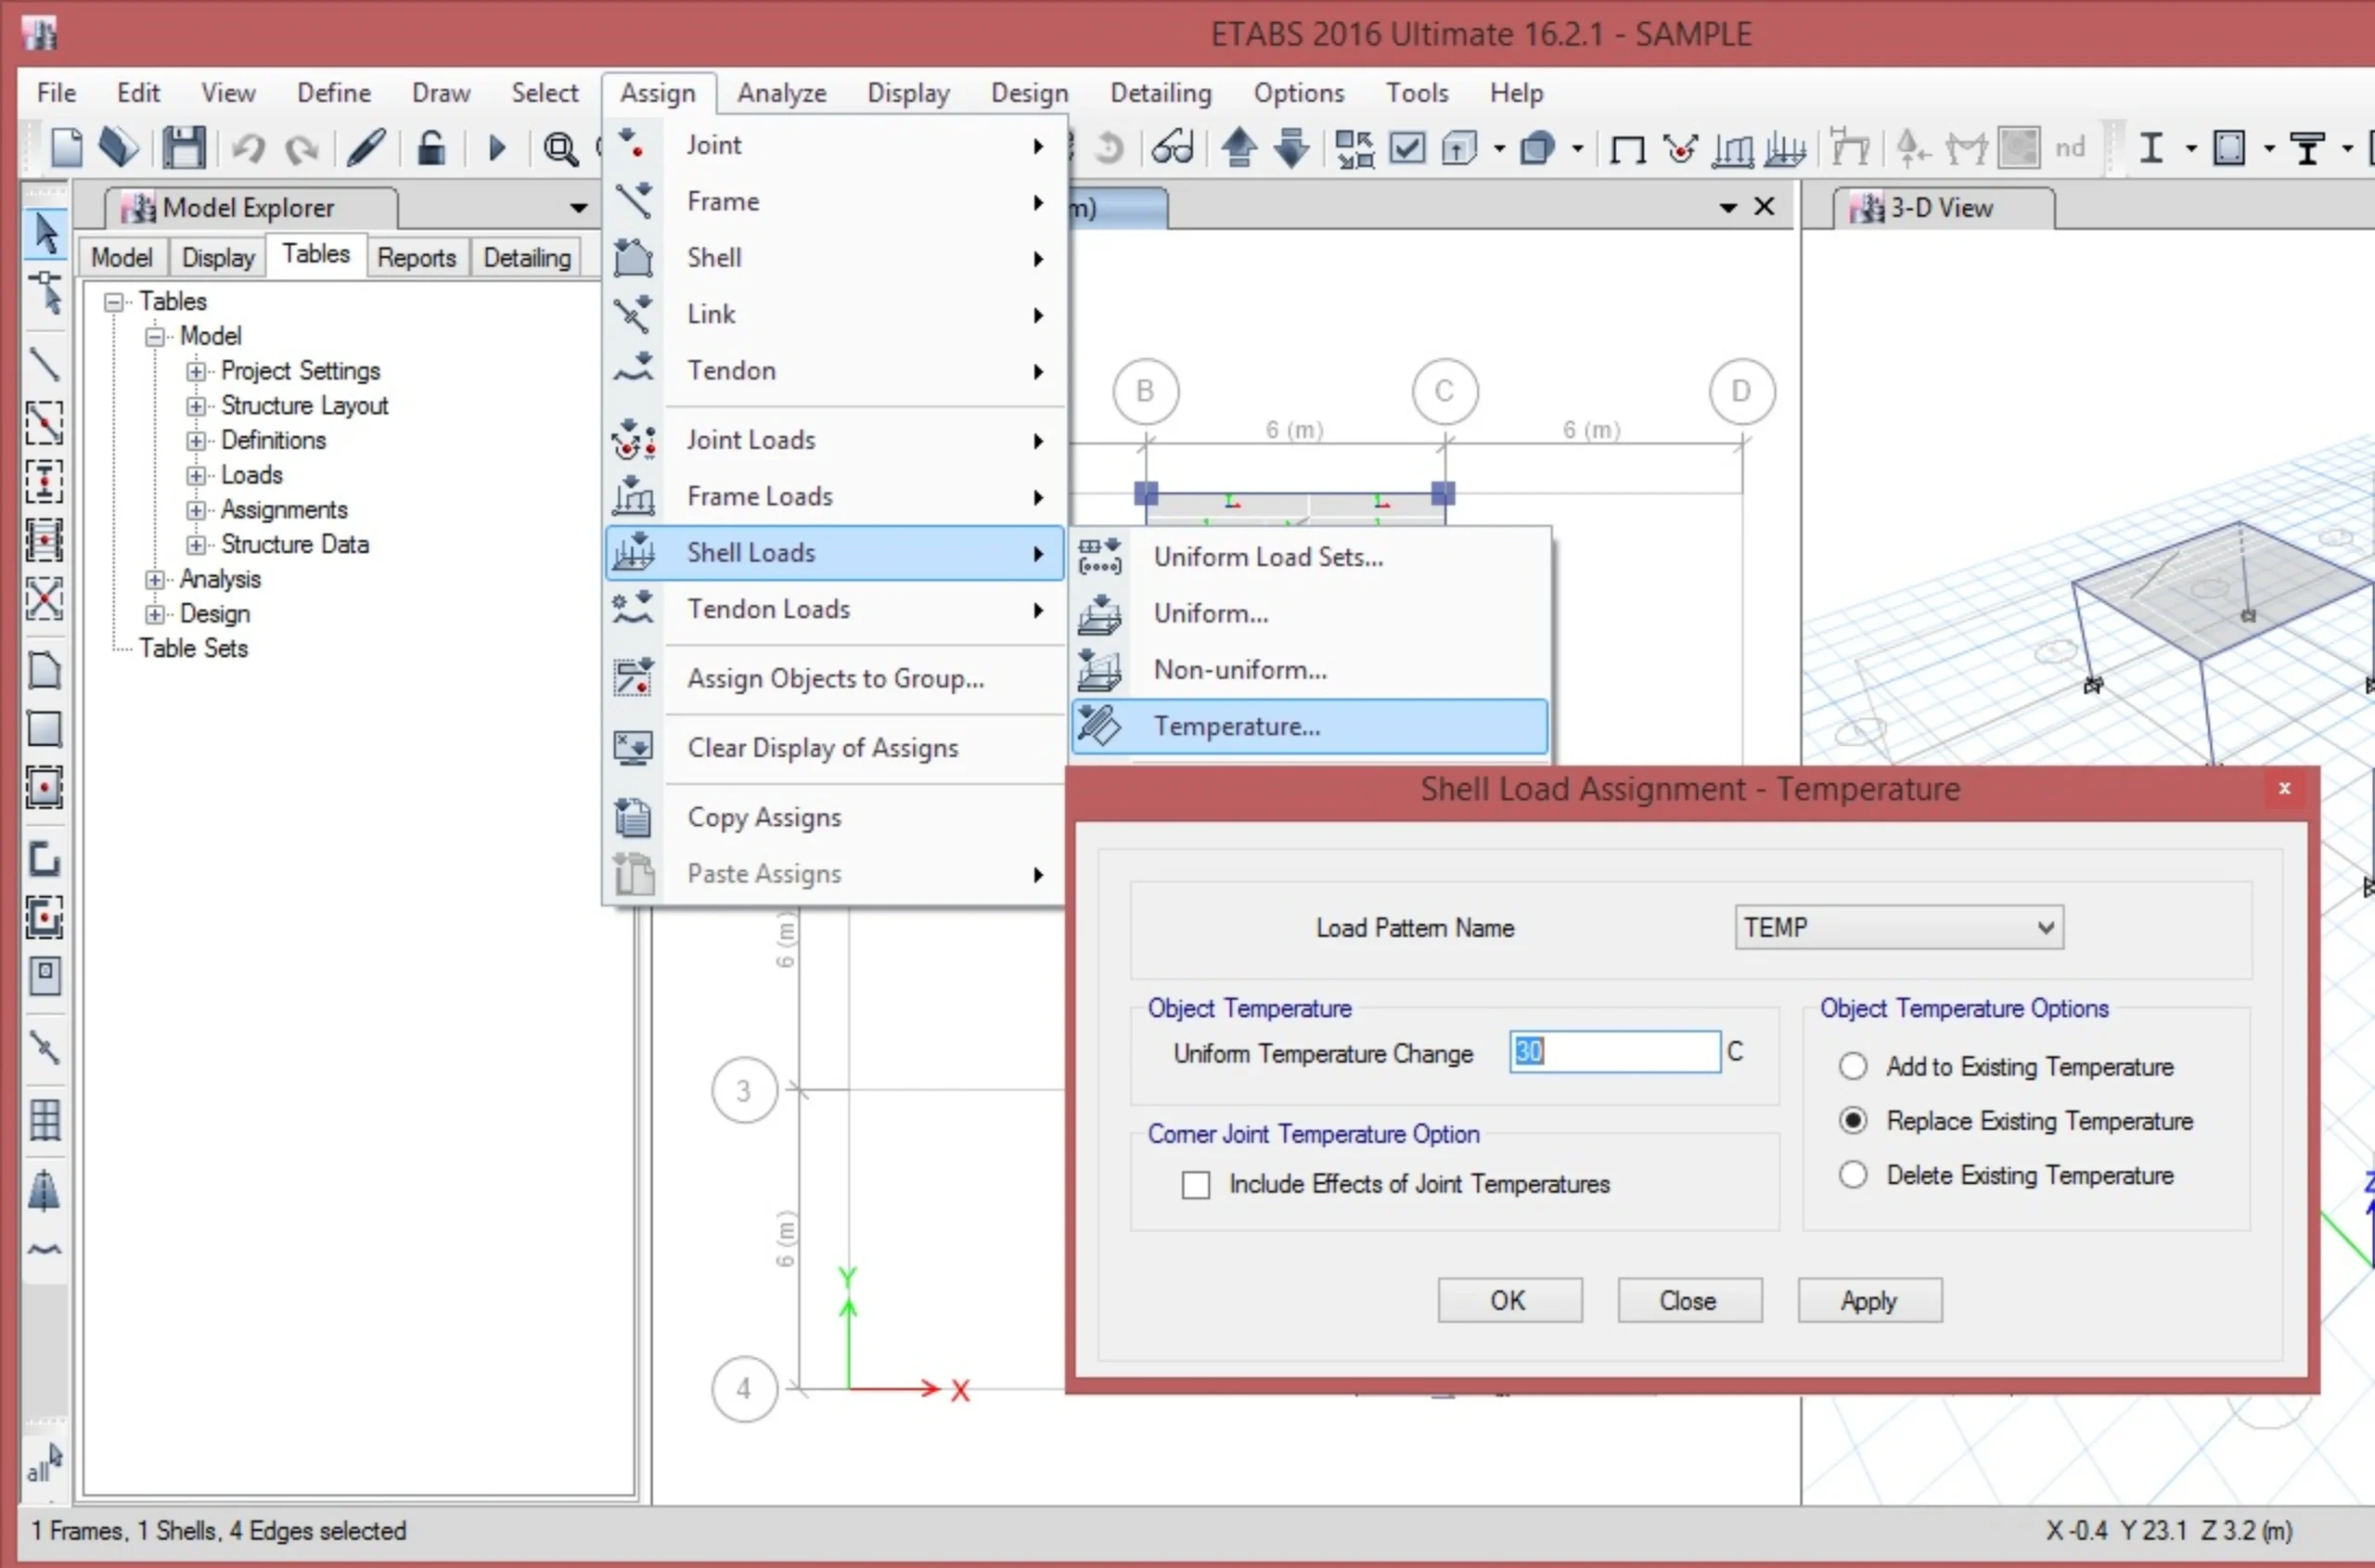2375x1568 pixels.
Task: Select the pointer tool in left toolbar
Action: 45,233
